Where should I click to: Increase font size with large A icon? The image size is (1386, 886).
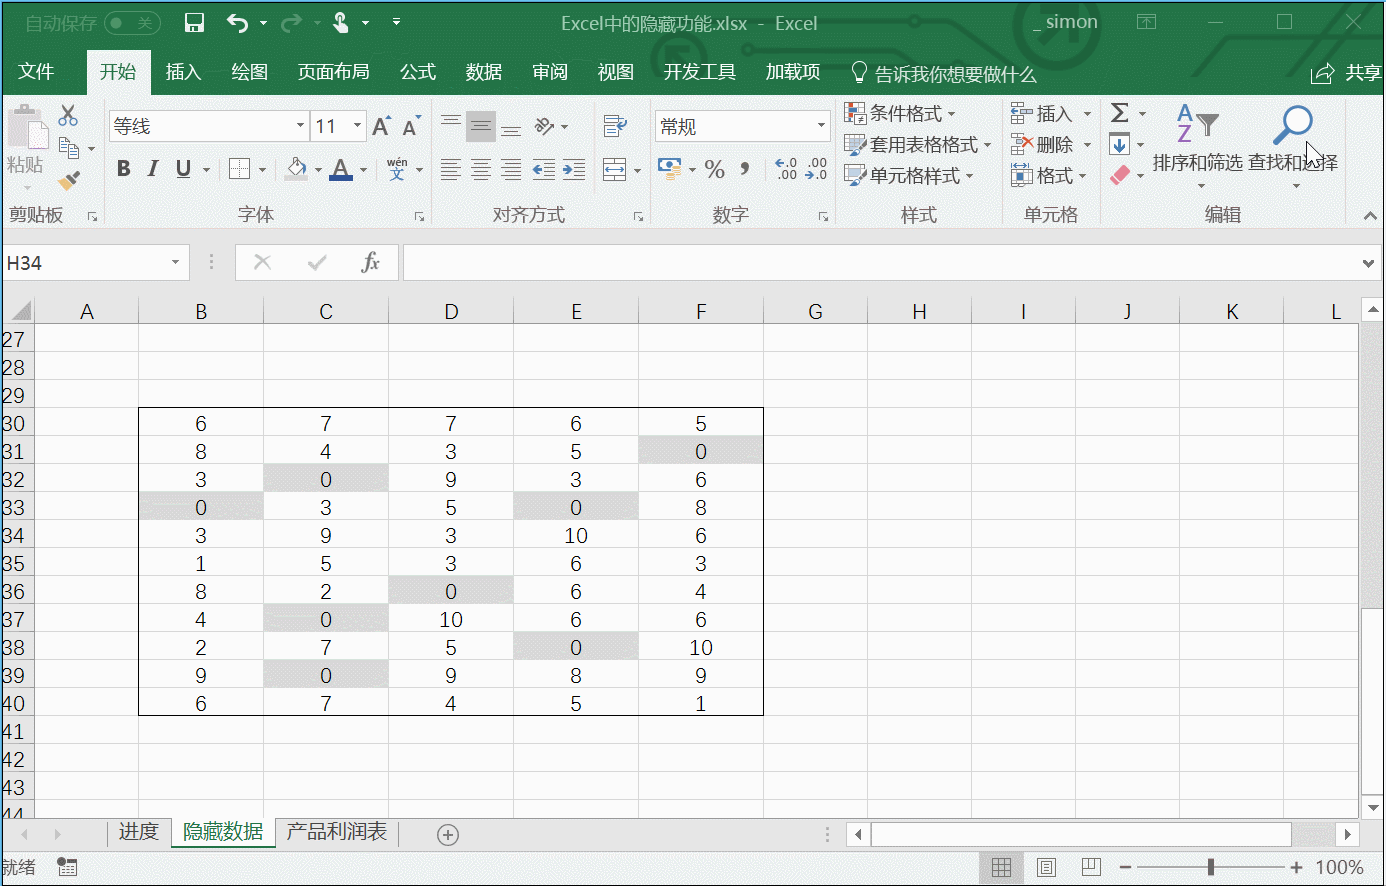tap(381, 126)
